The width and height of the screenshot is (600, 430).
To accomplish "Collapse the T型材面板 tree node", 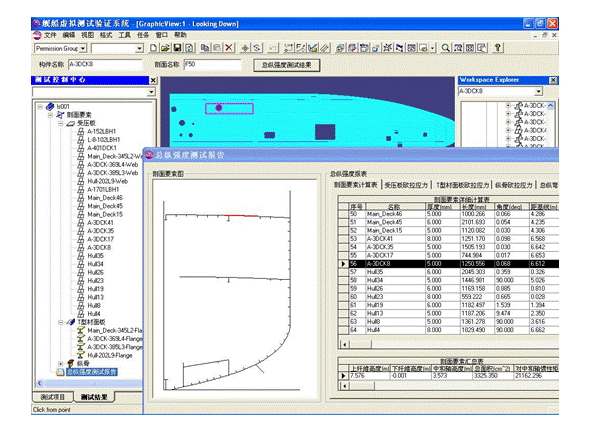I will point(61,322).
